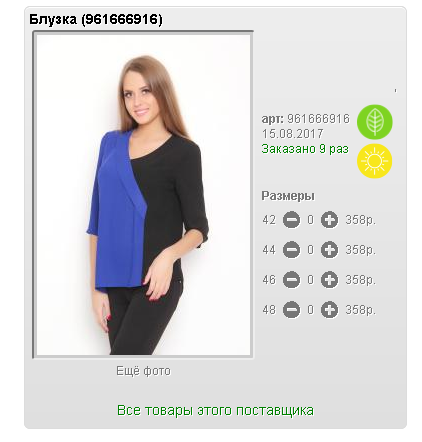
Task: Click the blouse product photo
Action: [x=143, y=195]
